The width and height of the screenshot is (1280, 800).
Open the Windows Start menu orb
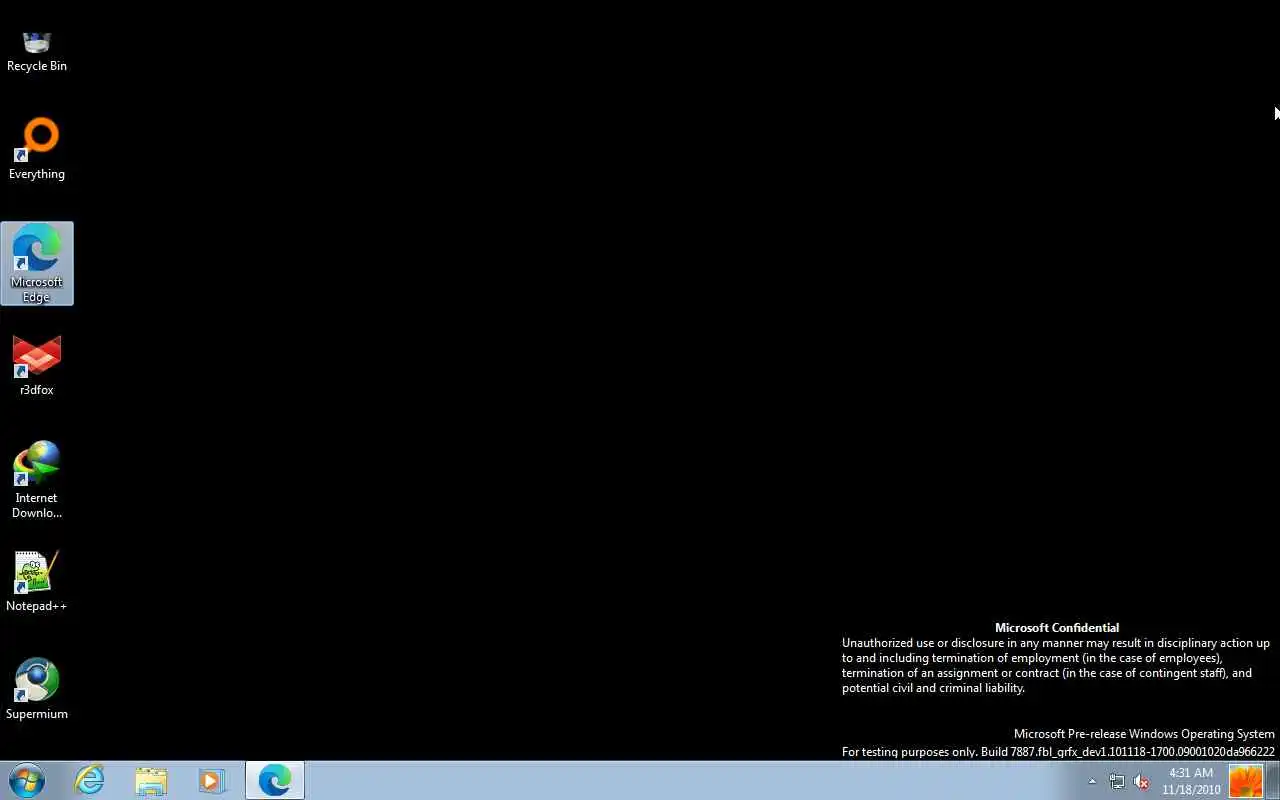pos(27,780)
